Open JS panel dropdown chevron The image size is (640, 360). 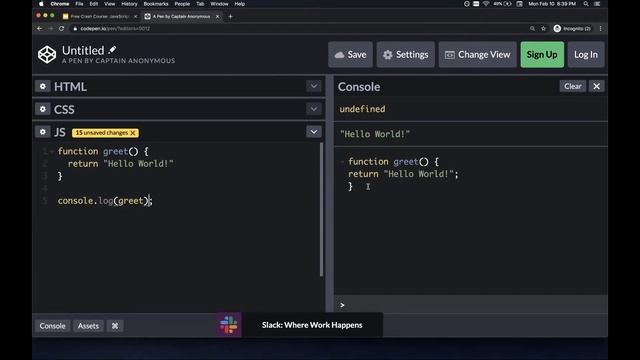pyautogui.click(x=313, y=132)
